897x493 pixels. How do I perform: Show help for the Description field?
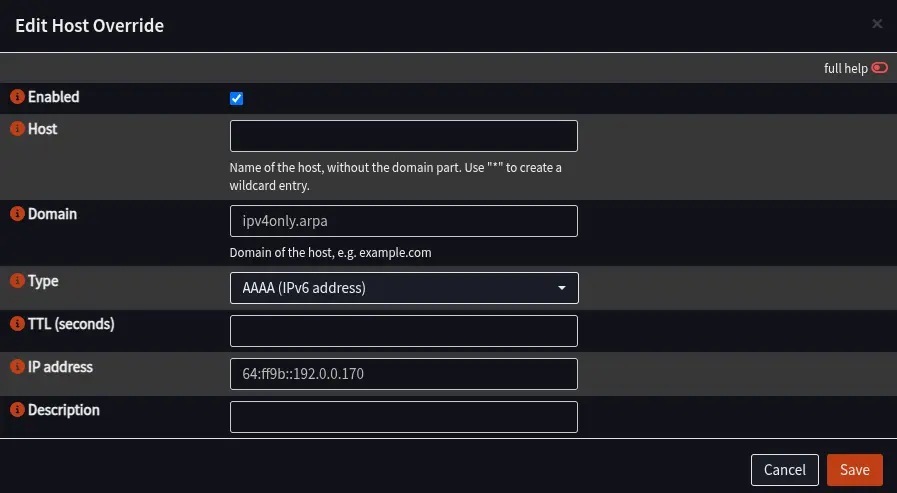(x=17, y=409)
